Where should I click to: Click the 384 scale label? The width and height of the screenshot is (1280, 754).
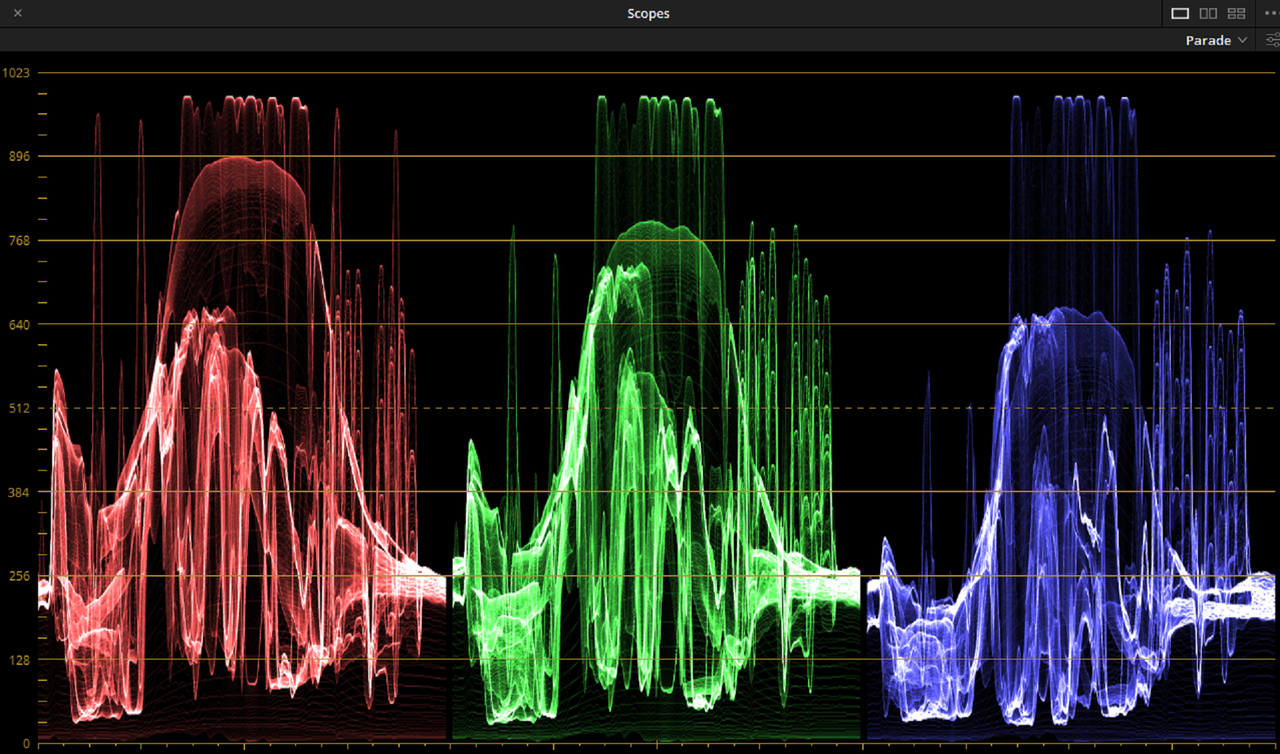tap(20, 492)
